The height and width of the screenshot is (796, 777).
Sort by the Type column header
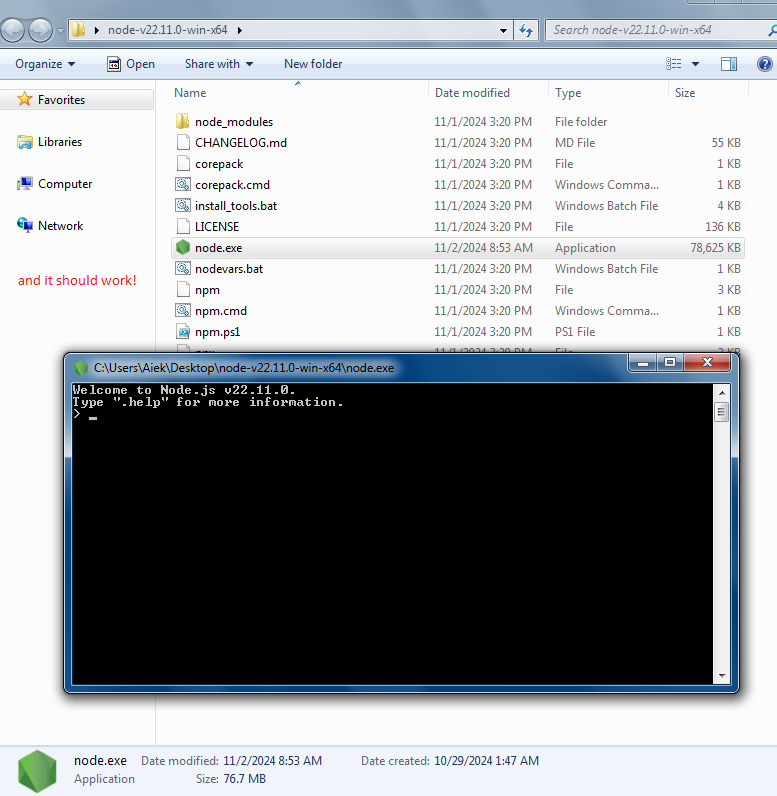[608, 92]
